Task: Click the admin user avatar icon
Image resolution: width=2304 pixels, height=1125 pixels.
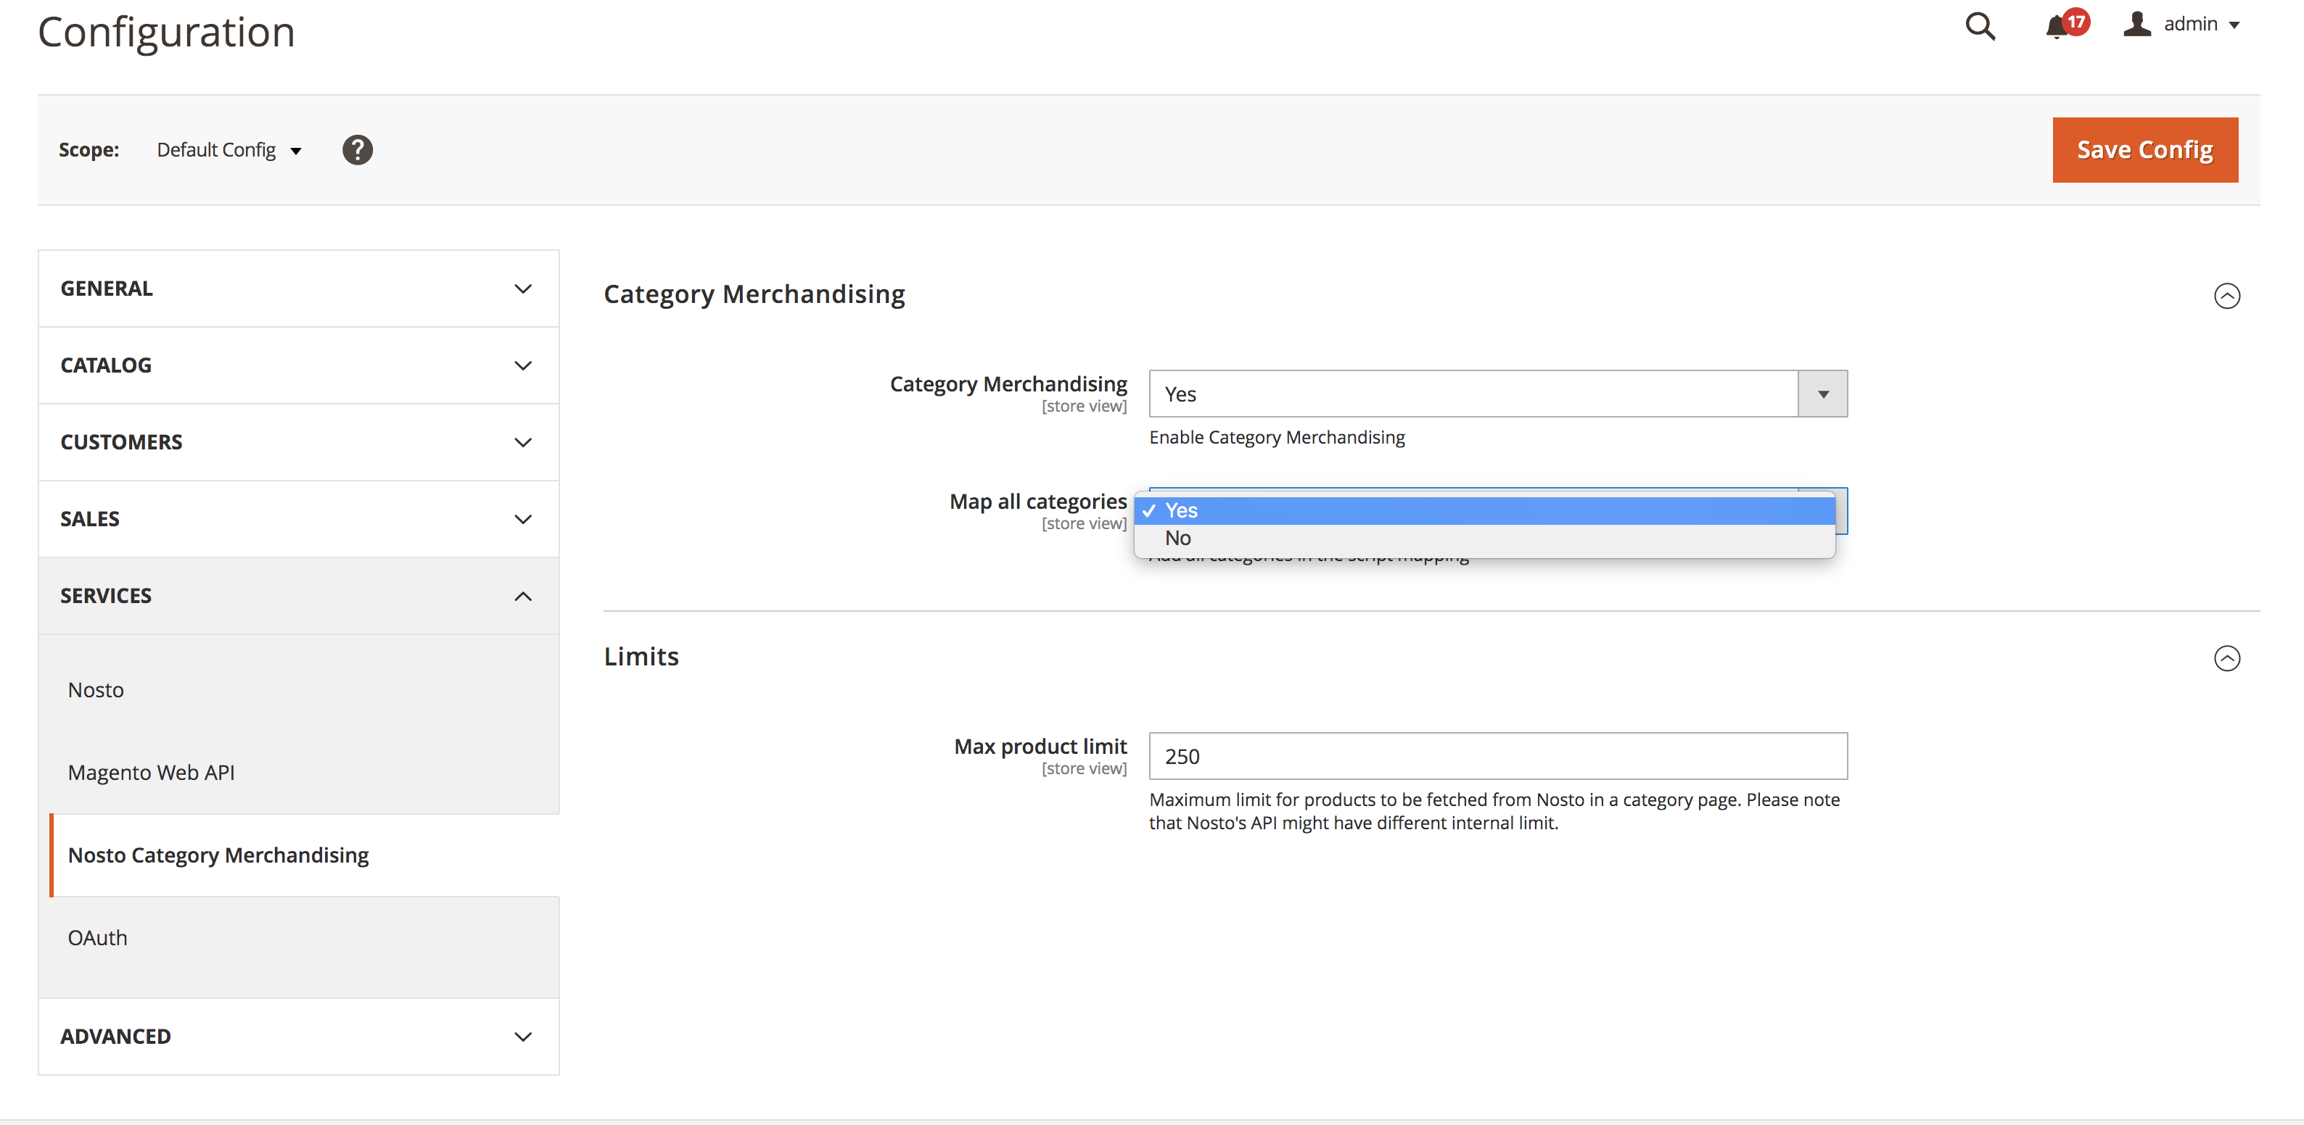Action: point(2137,24)
